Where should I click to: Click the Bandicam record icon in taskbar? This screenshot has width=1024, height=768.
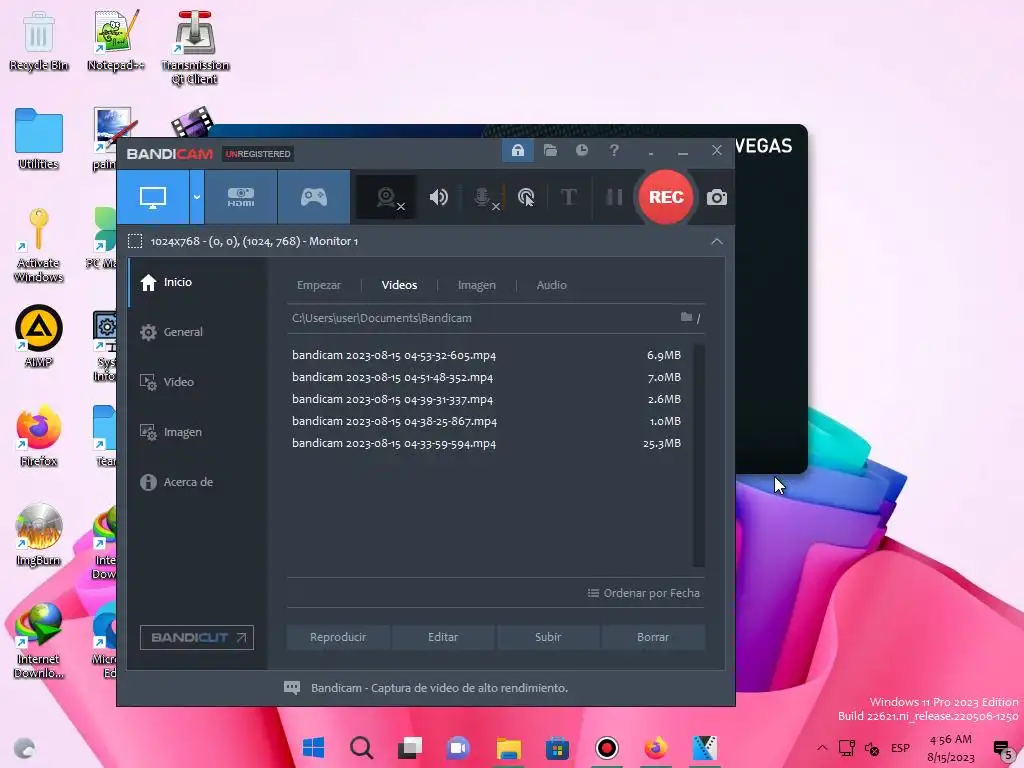click(607, 748)
